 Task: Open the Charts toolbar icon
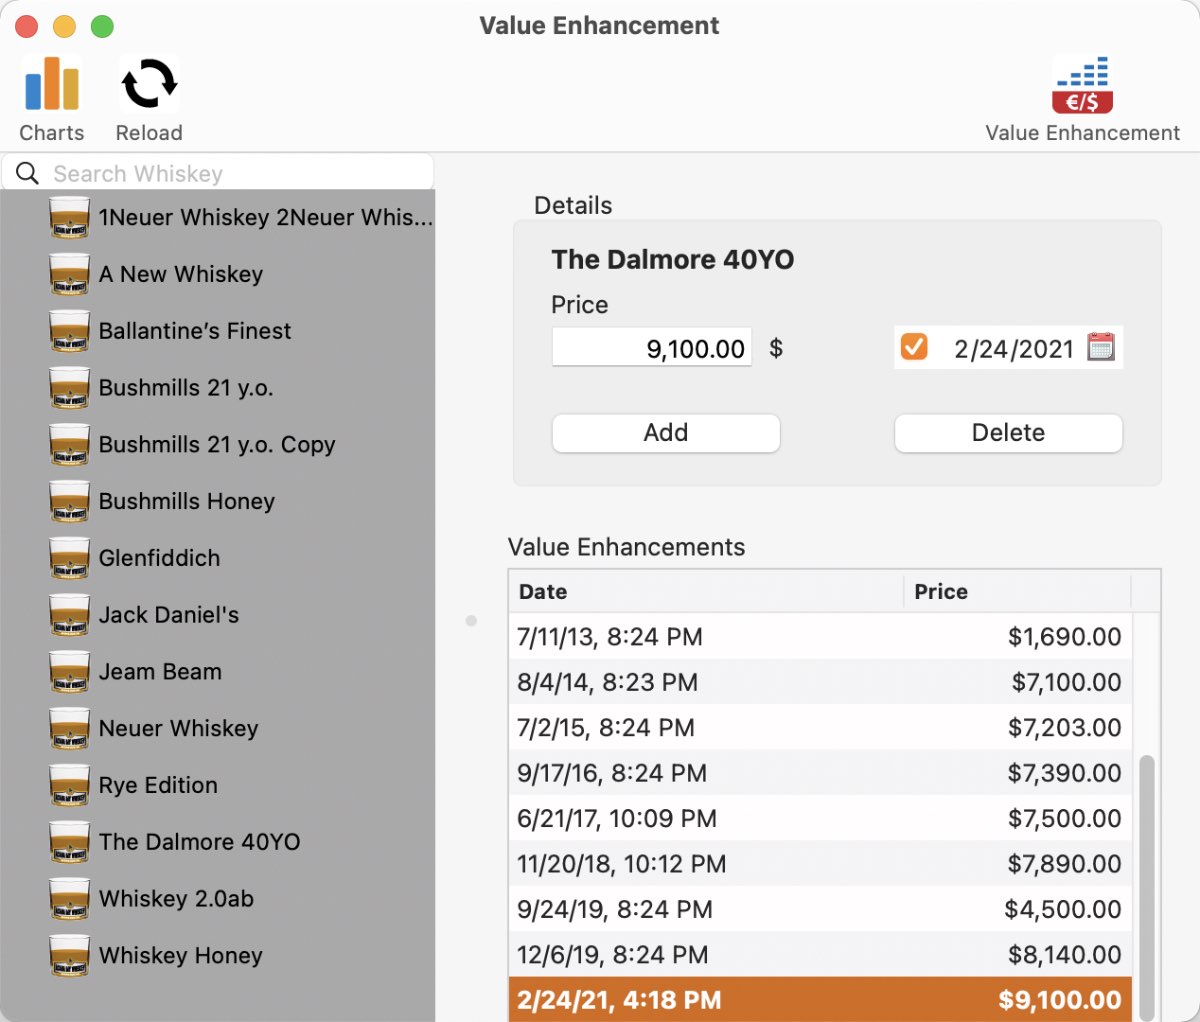tap(52, 84)
